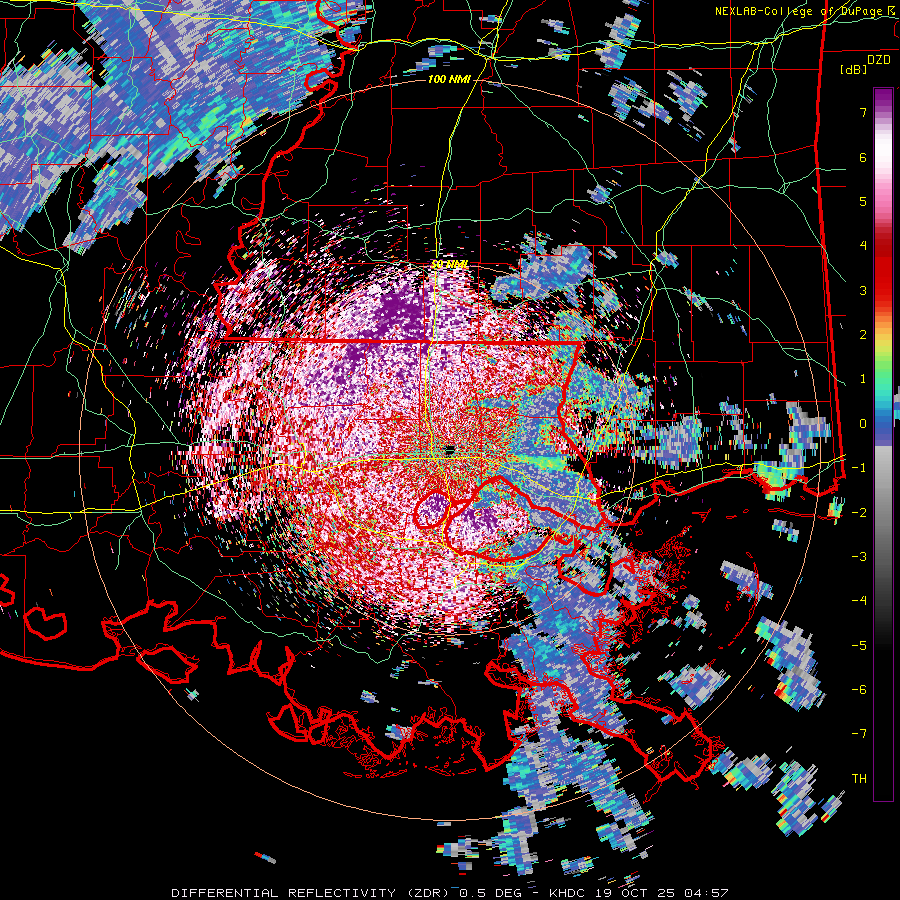This screenshot has height=900, width=900.
Task: Pick the "-2" tick label on legend
Action: [859, 512]
